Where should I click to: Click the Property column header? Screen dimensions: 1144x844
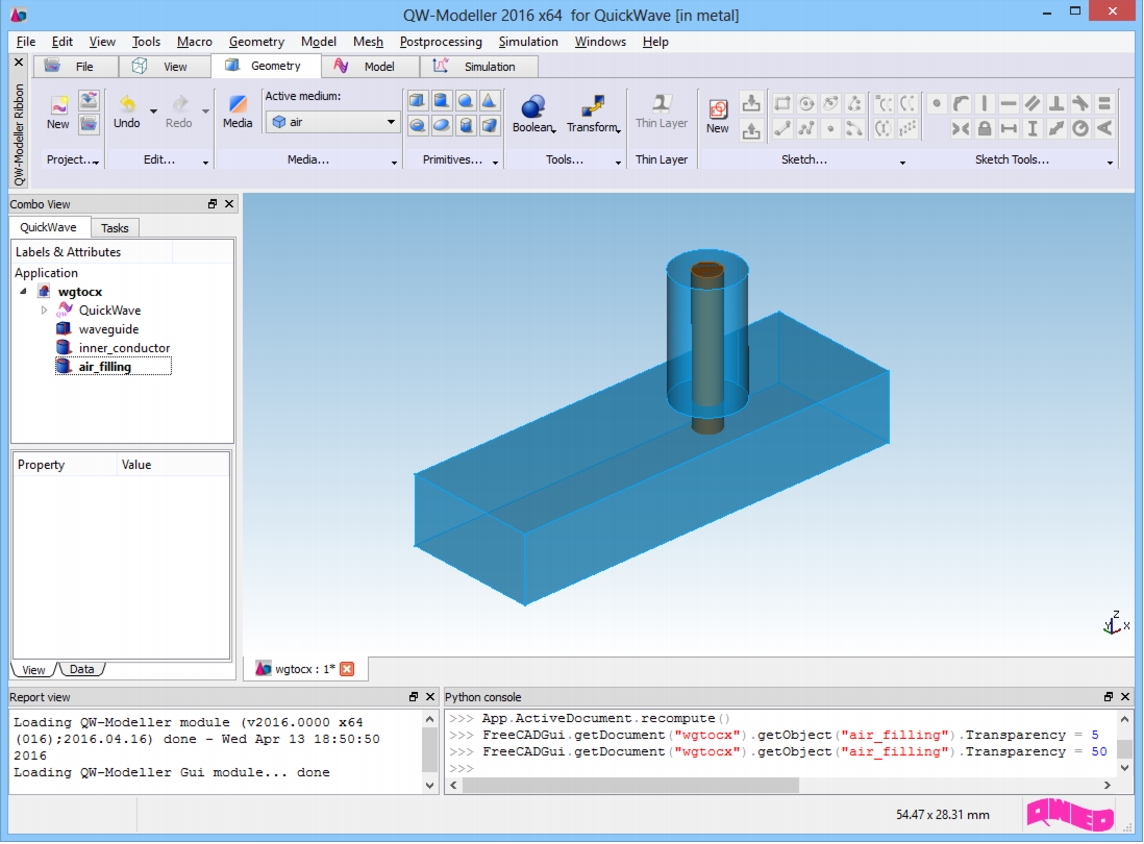pos(65,465)
